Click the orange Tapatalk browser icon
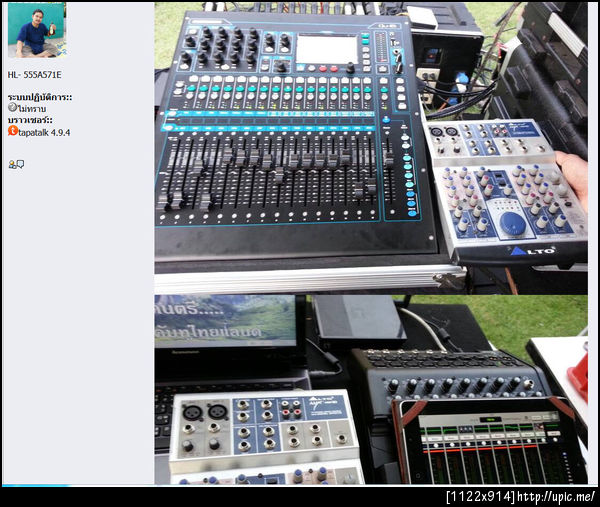 coord(13,131)
